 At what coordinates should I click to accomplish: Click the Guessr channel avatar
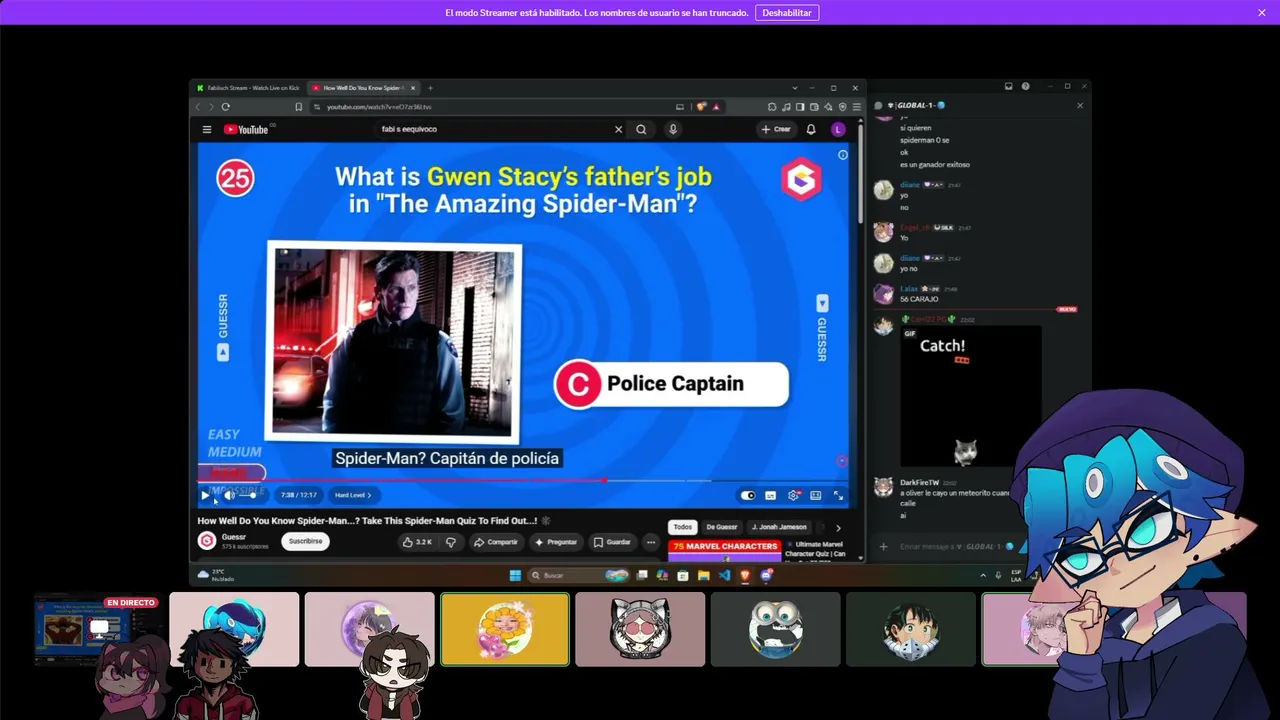coord(207,541)
